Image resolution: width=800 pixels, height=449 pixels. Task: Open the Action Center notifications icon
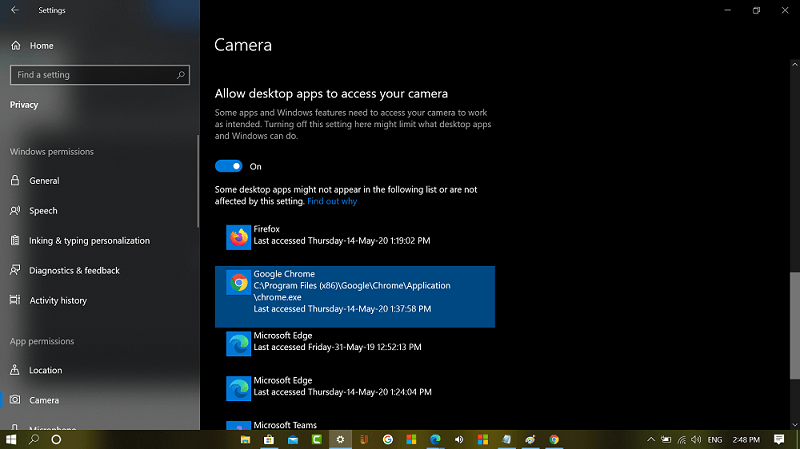779,439
